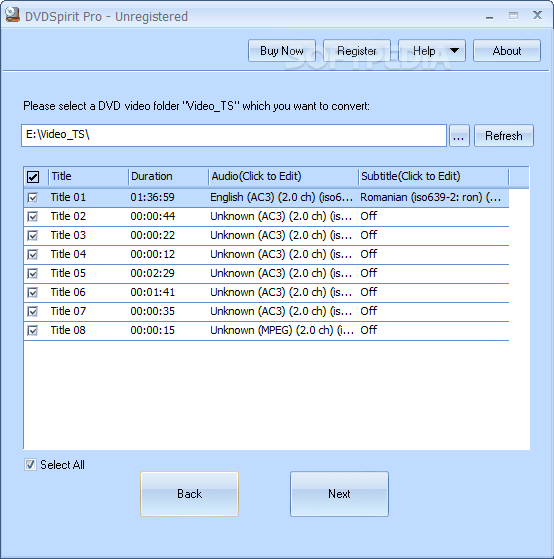
Task: Click the 00:00:35 duration cell
Action: click(153, 311)
